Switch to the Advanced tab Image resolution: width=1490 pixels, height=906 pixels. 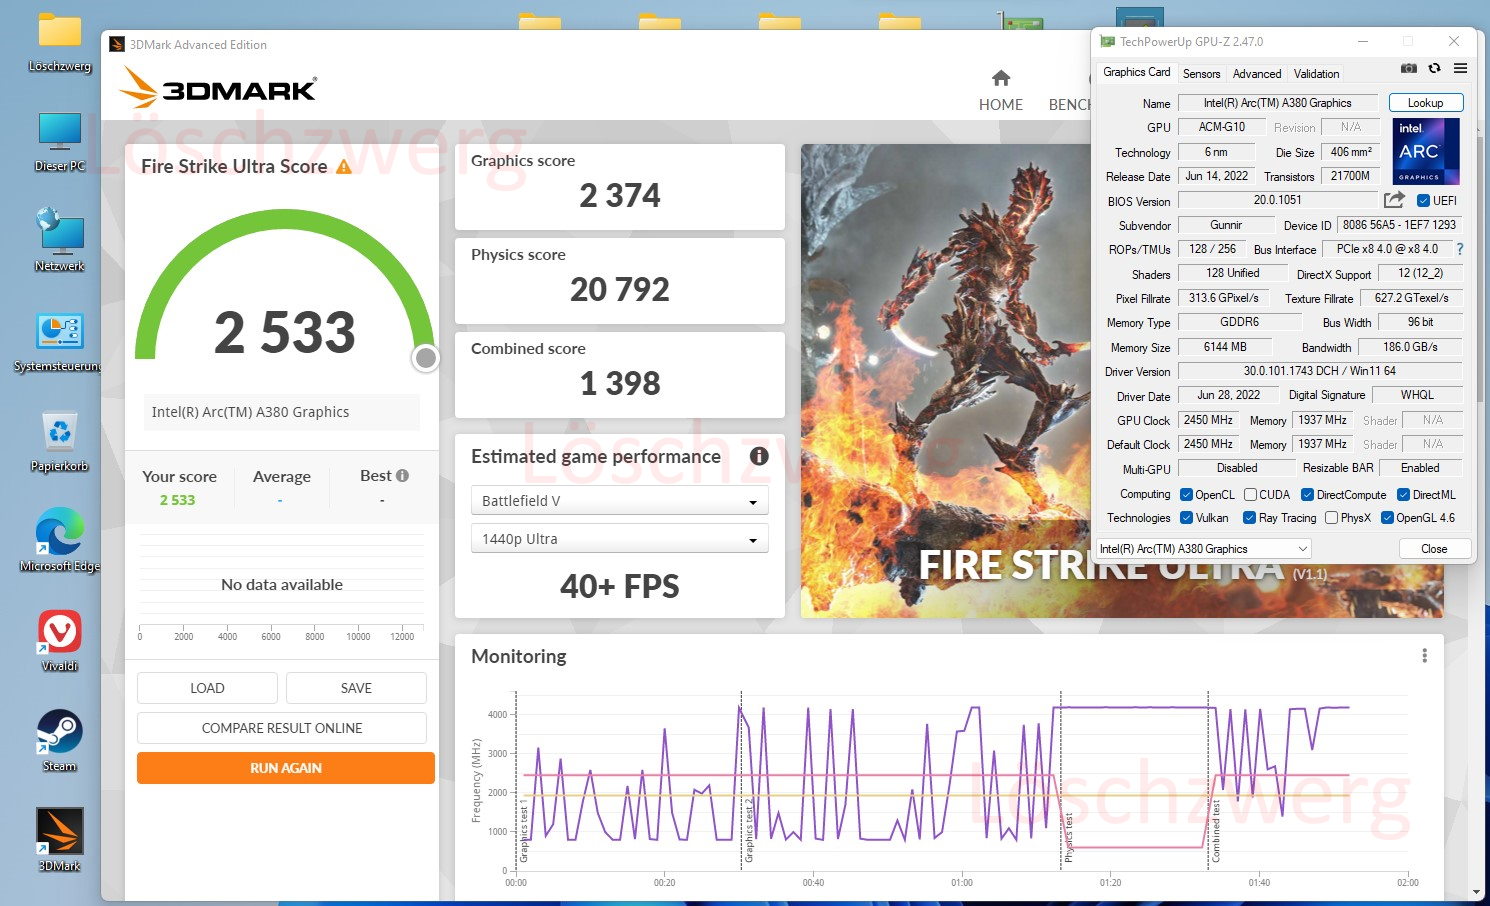(x=1257, y=74)
